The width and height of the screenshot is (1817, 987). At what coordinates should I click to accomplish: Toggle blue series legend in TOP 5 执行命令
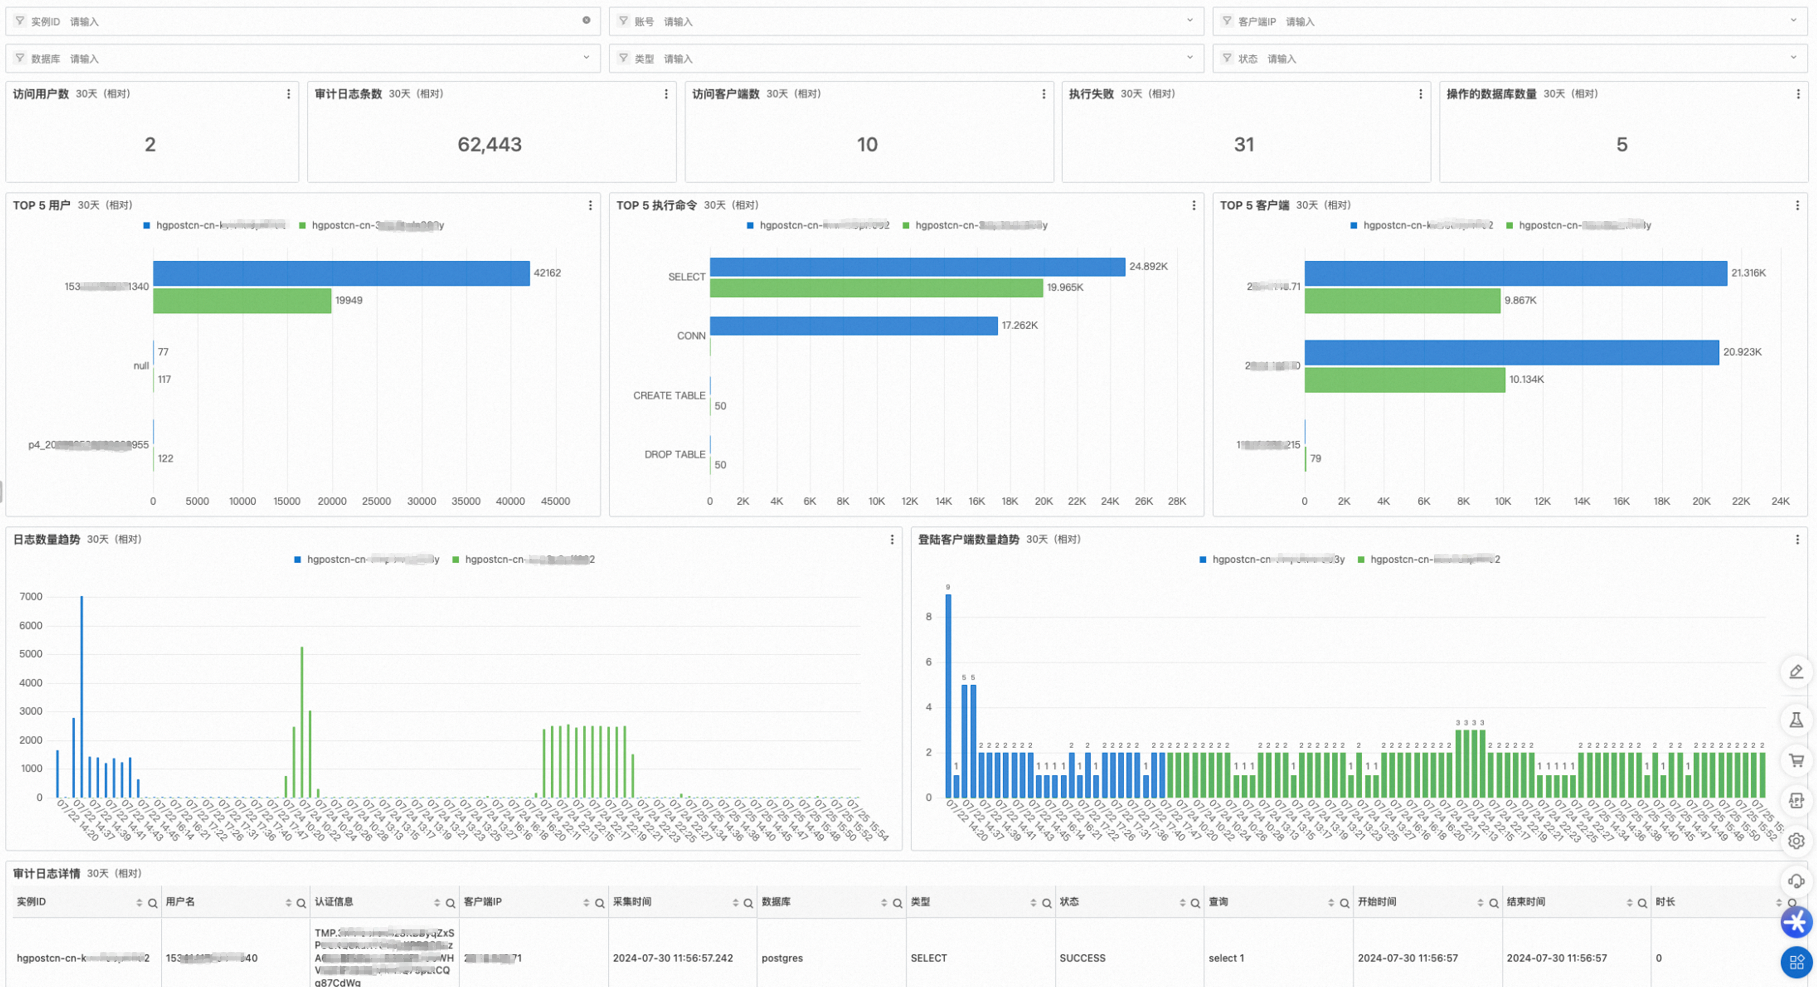coord(818,225)
